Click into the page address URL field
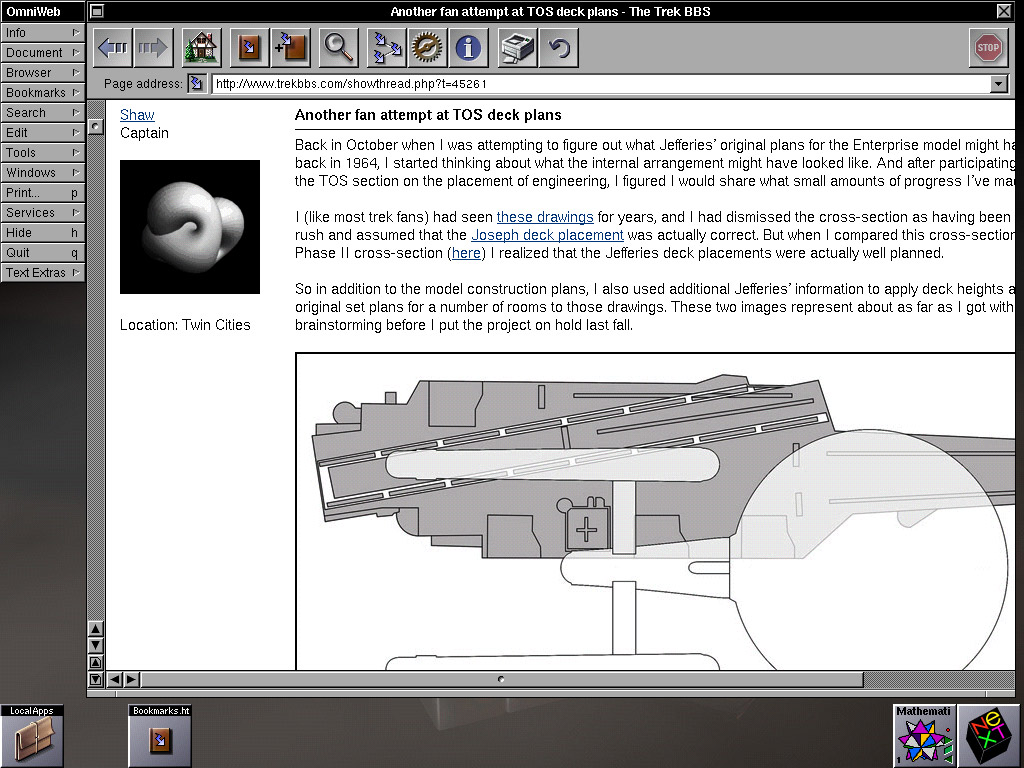The image size is (1024, 768). coord(601,84)
